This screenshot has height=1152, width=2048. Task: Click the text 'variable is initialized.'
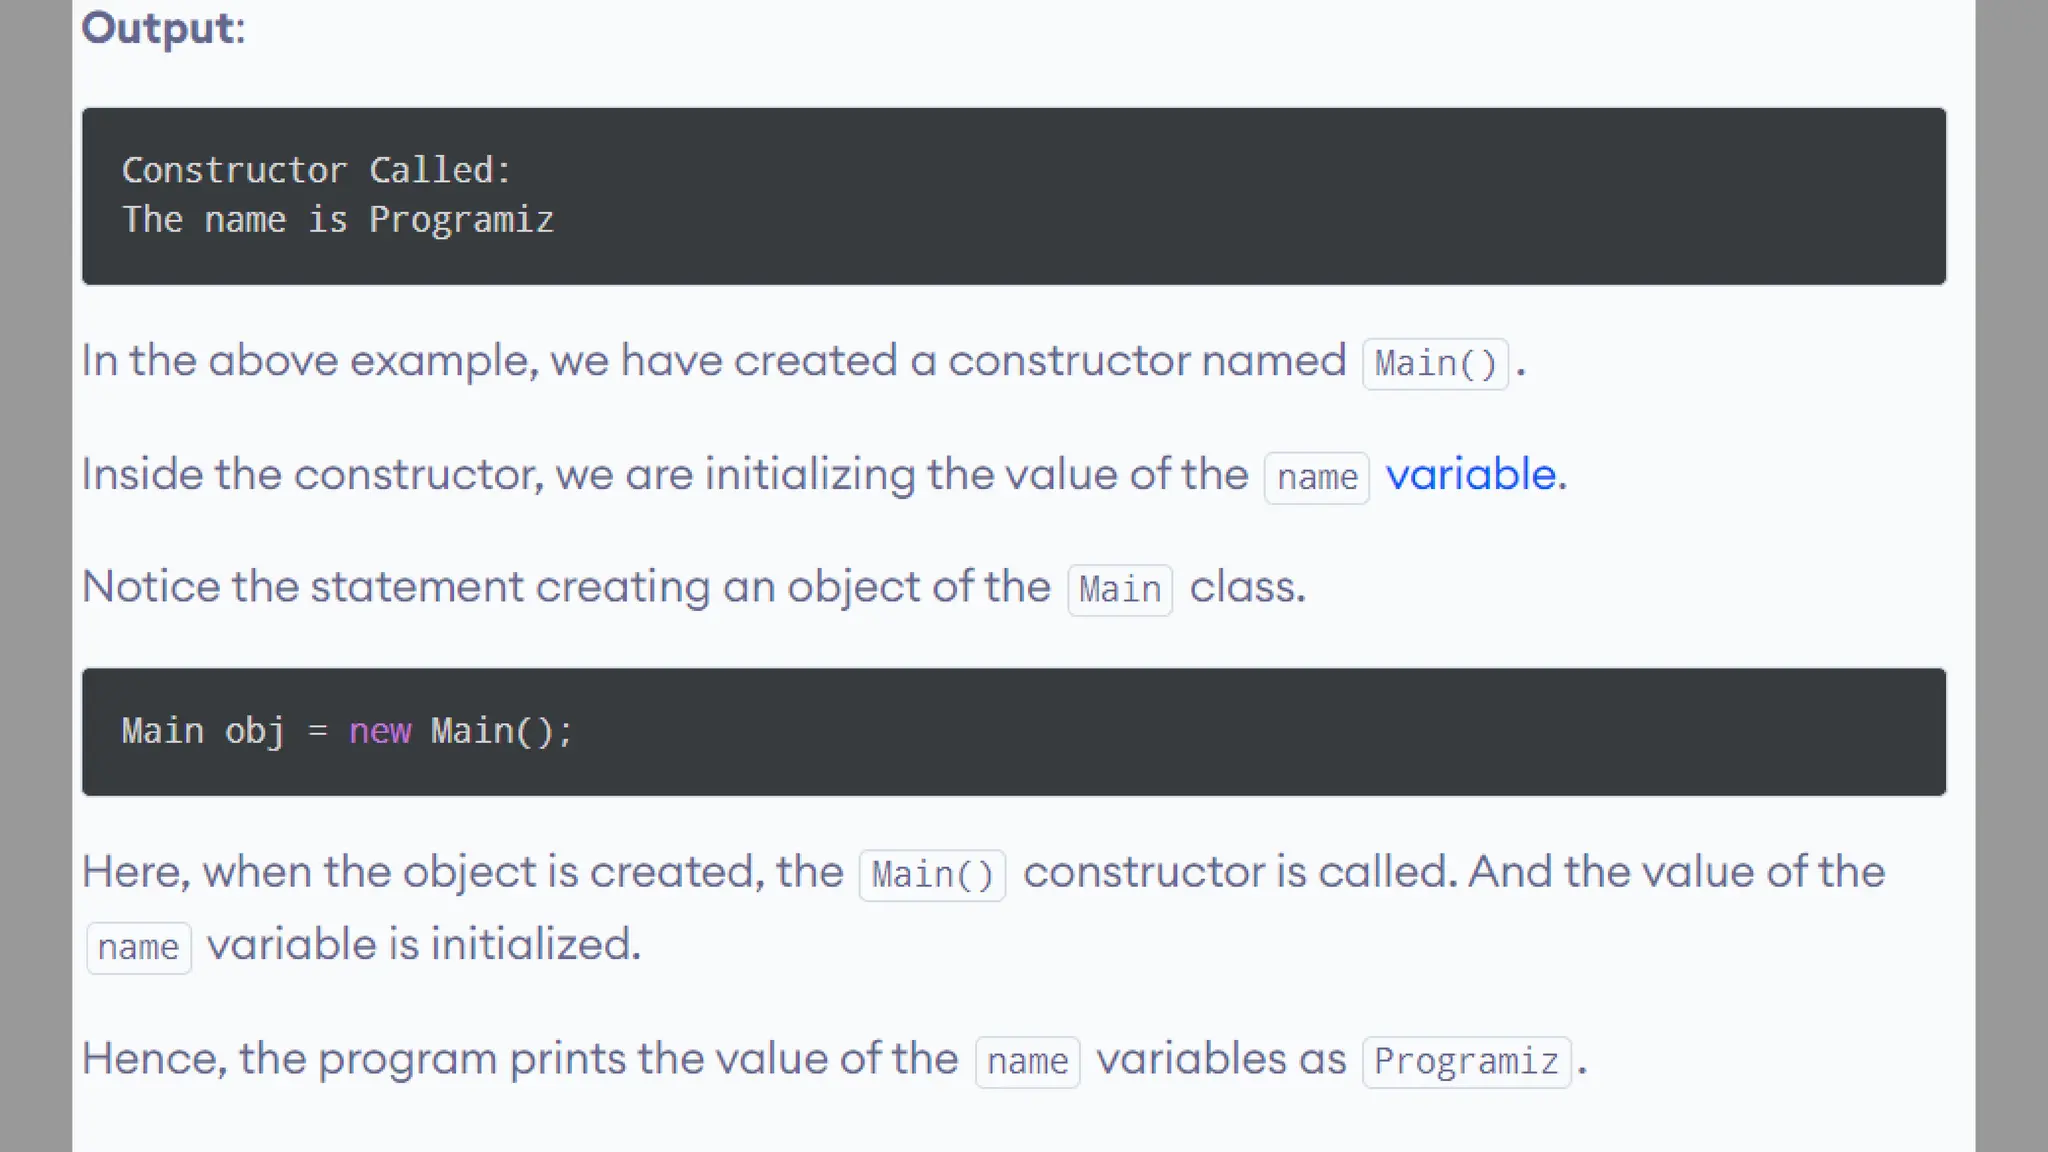(x=424, y=944)
